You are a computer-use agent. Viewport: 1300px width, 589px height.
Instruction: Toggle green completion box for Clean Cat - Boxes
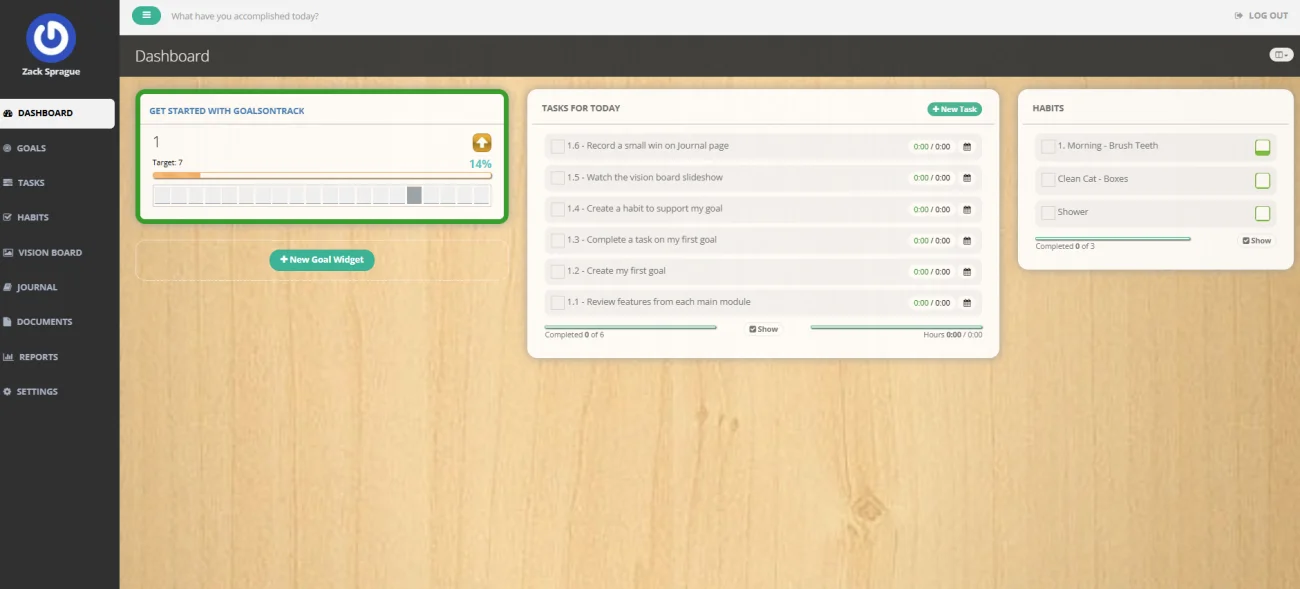coord(1262,180)
